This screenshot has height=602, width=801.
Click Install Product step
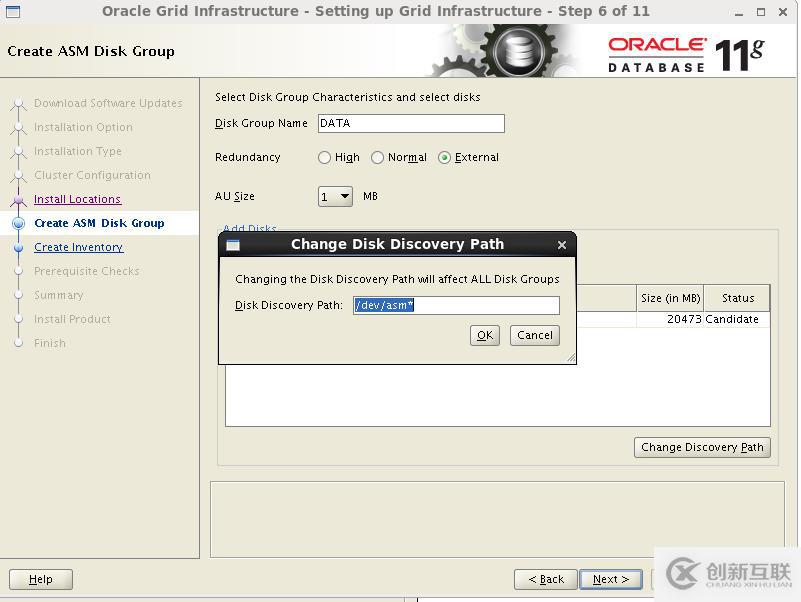coord(72,319)
